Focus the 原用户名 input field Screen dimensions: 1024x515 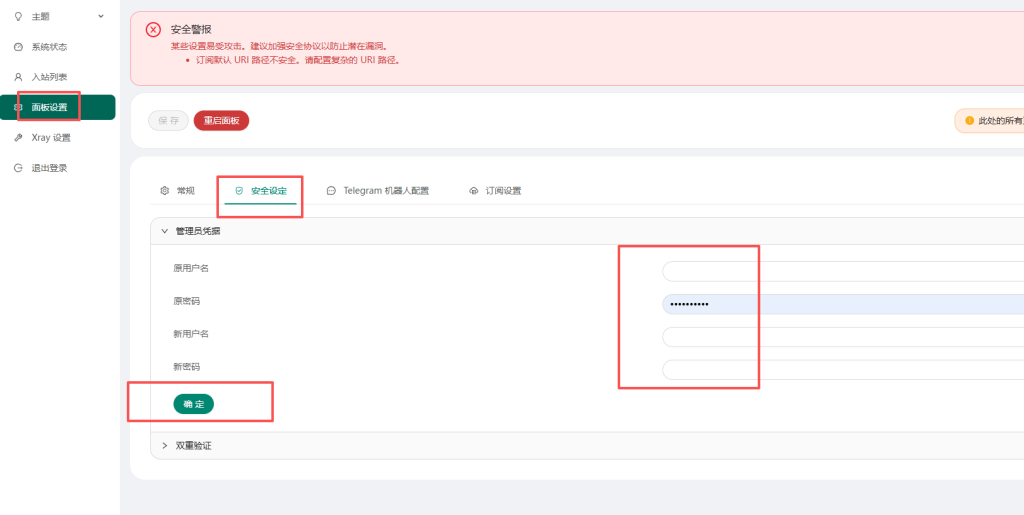click(x=843, y=271)
